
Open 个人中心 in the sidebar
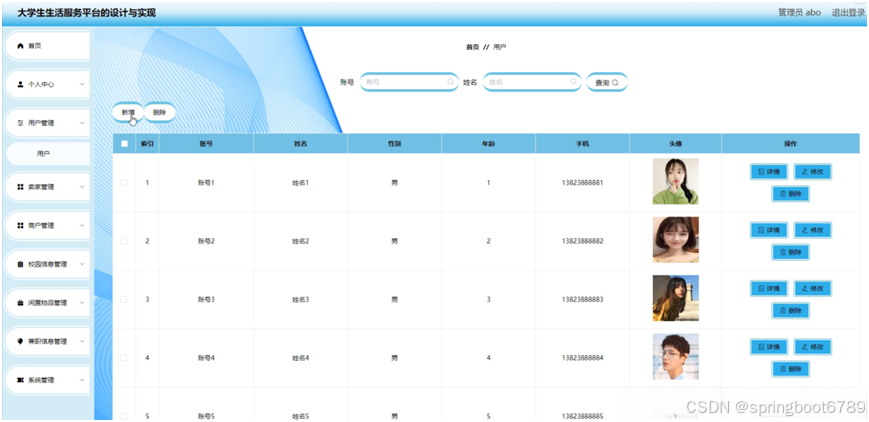[x=48, y=84]
